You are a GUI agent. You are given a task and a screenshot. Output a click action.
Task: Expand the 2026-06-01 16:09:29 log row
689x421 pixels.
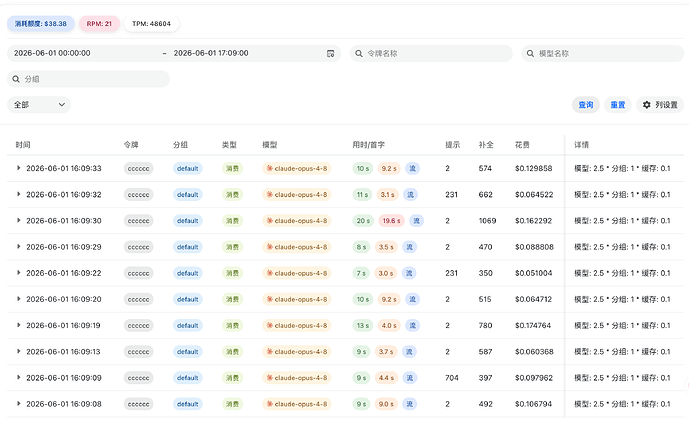tap(18, 247)
